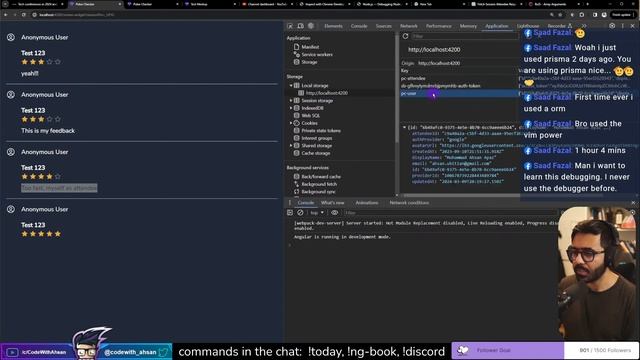Collapse the JSON object preview arrow

click(x=404, y=127)
